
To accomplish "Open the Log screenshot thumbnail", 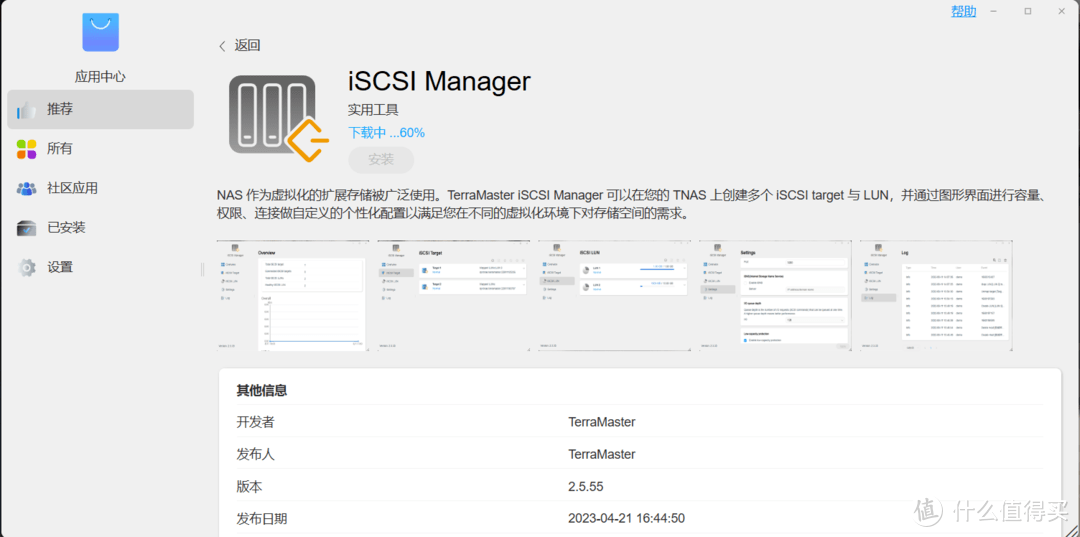I will (936, 295).
